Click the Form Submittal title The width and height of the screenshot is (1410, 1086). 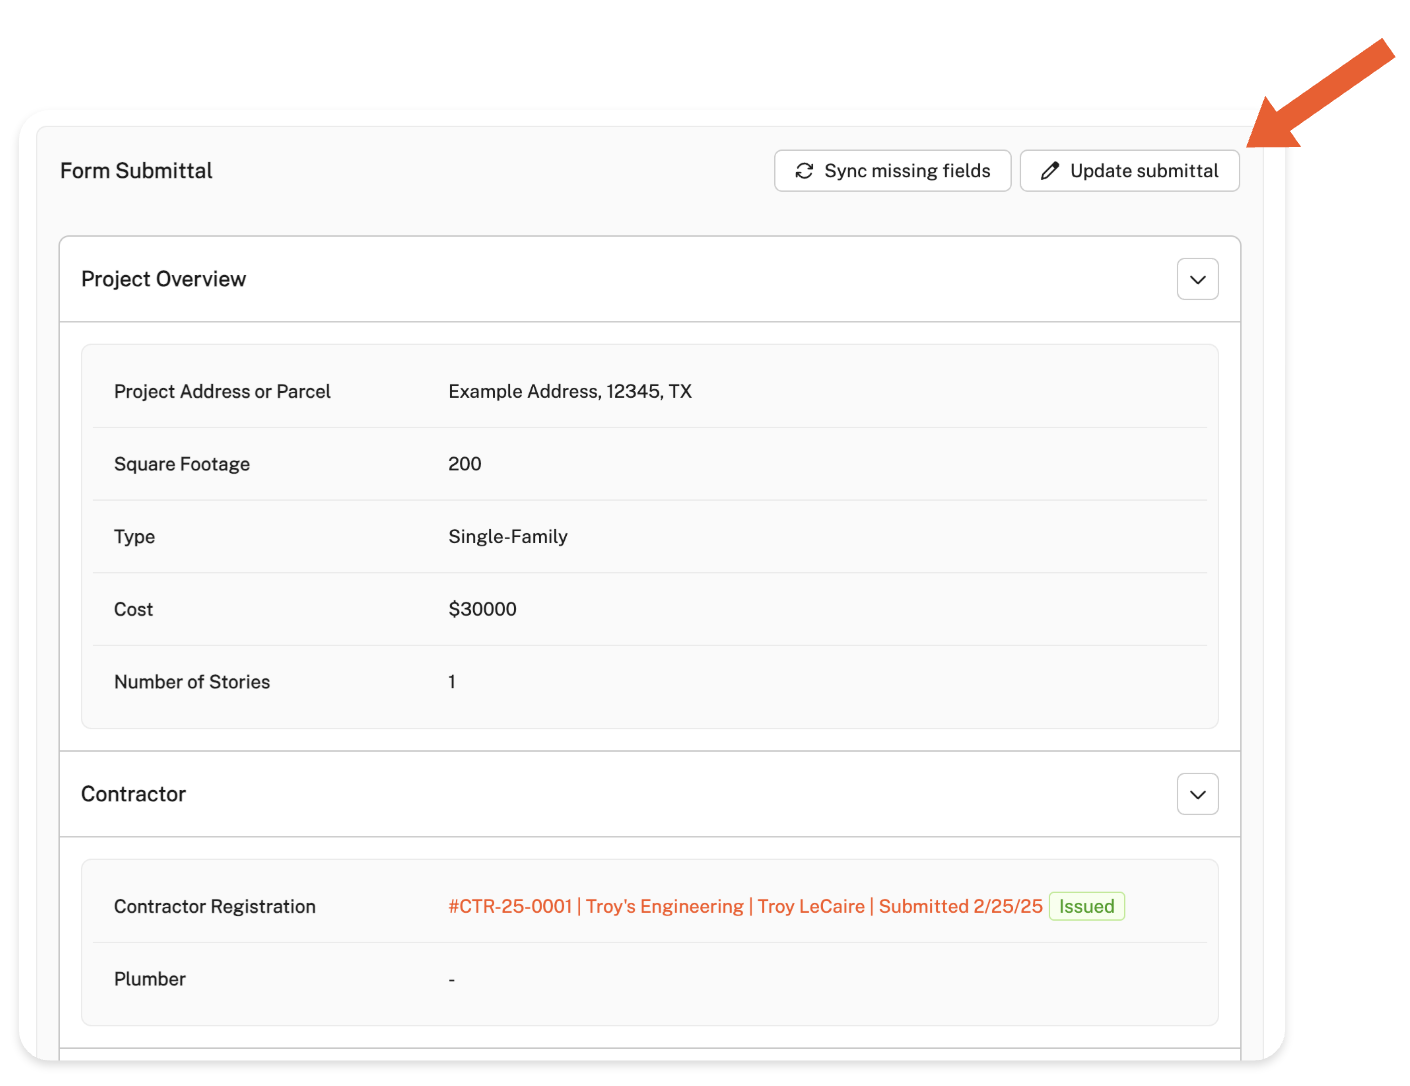(x=136, y=171)
